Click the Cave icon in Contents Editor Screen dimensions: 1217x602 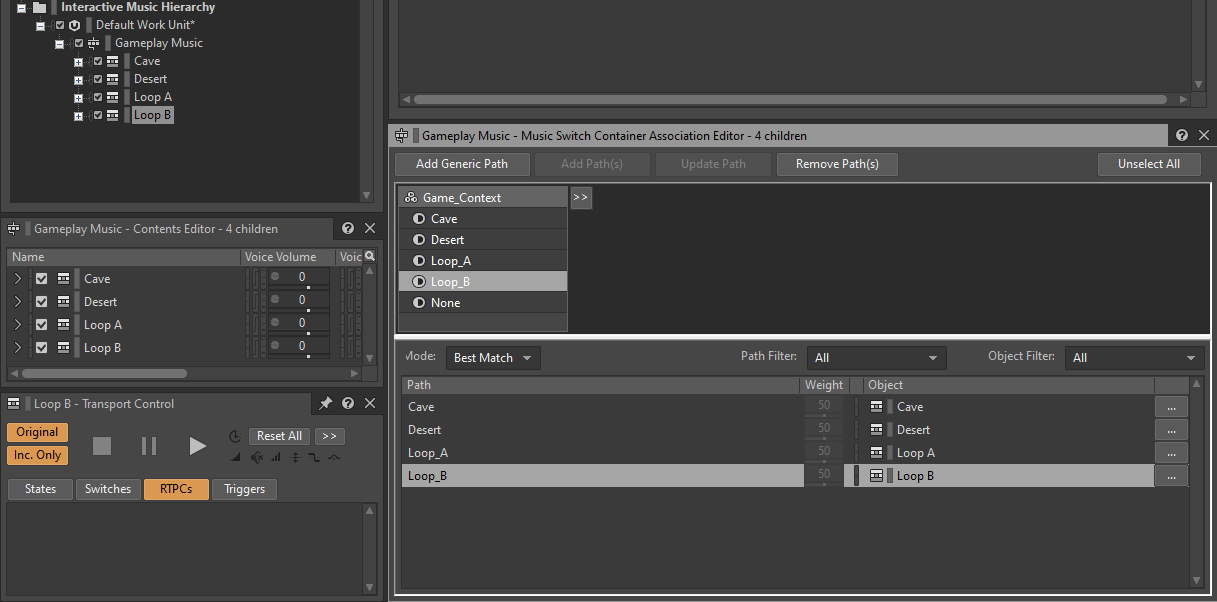64,279
